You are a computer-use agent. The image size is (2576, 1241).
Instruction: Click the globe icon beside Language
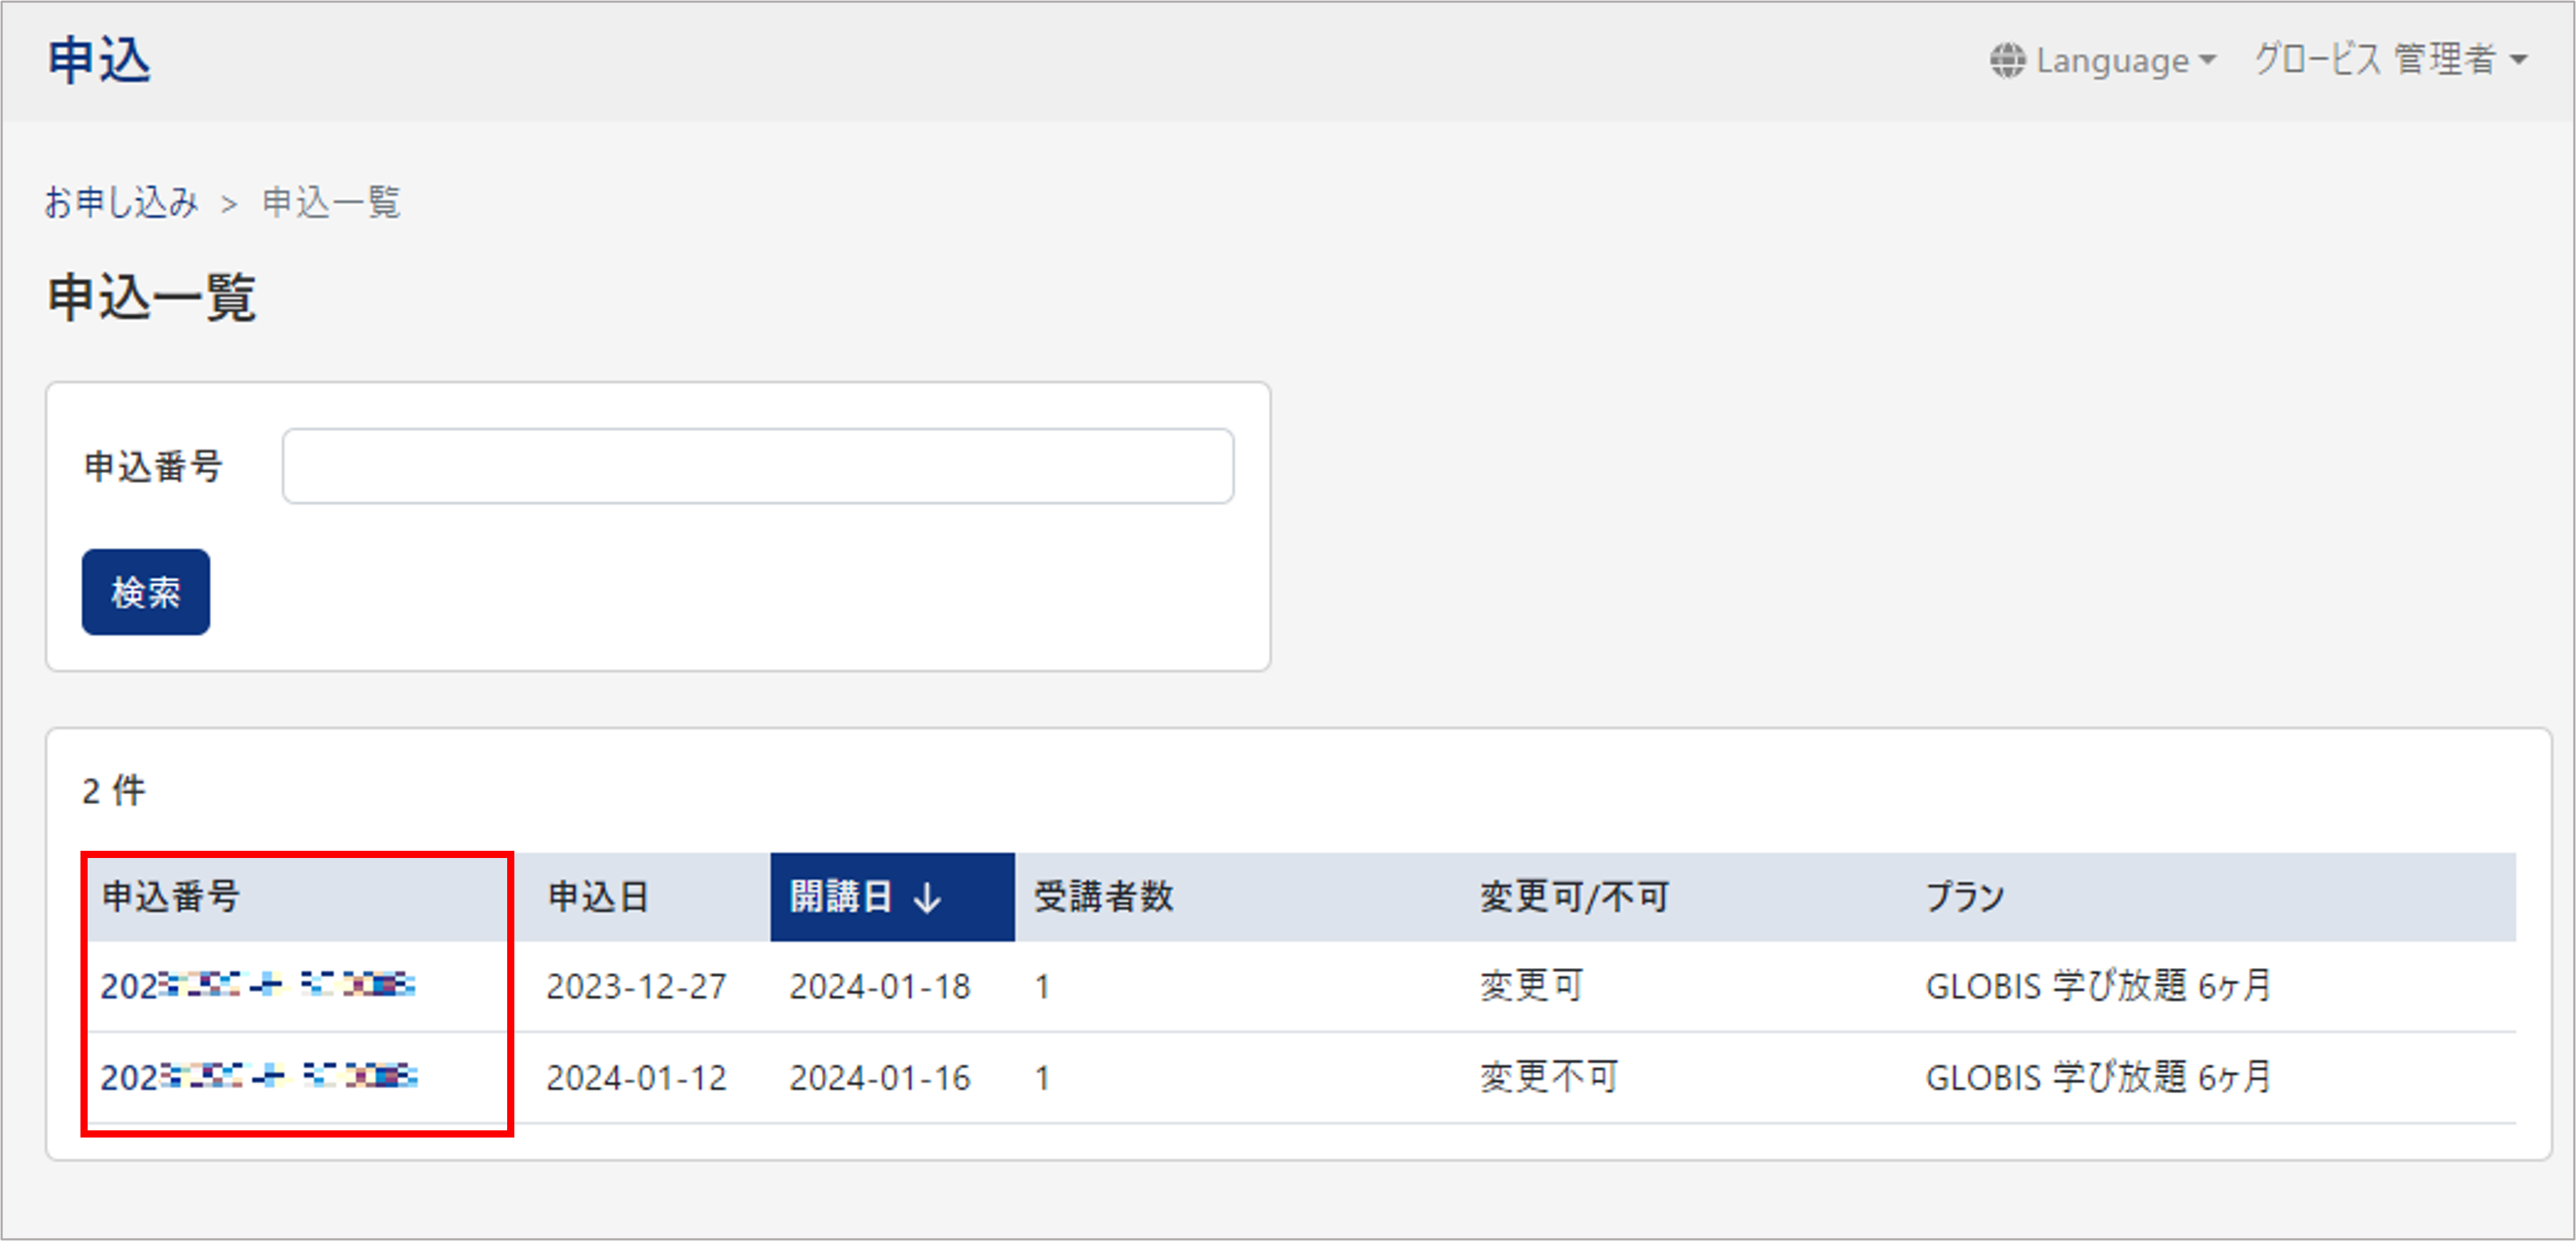point(2006,60)
